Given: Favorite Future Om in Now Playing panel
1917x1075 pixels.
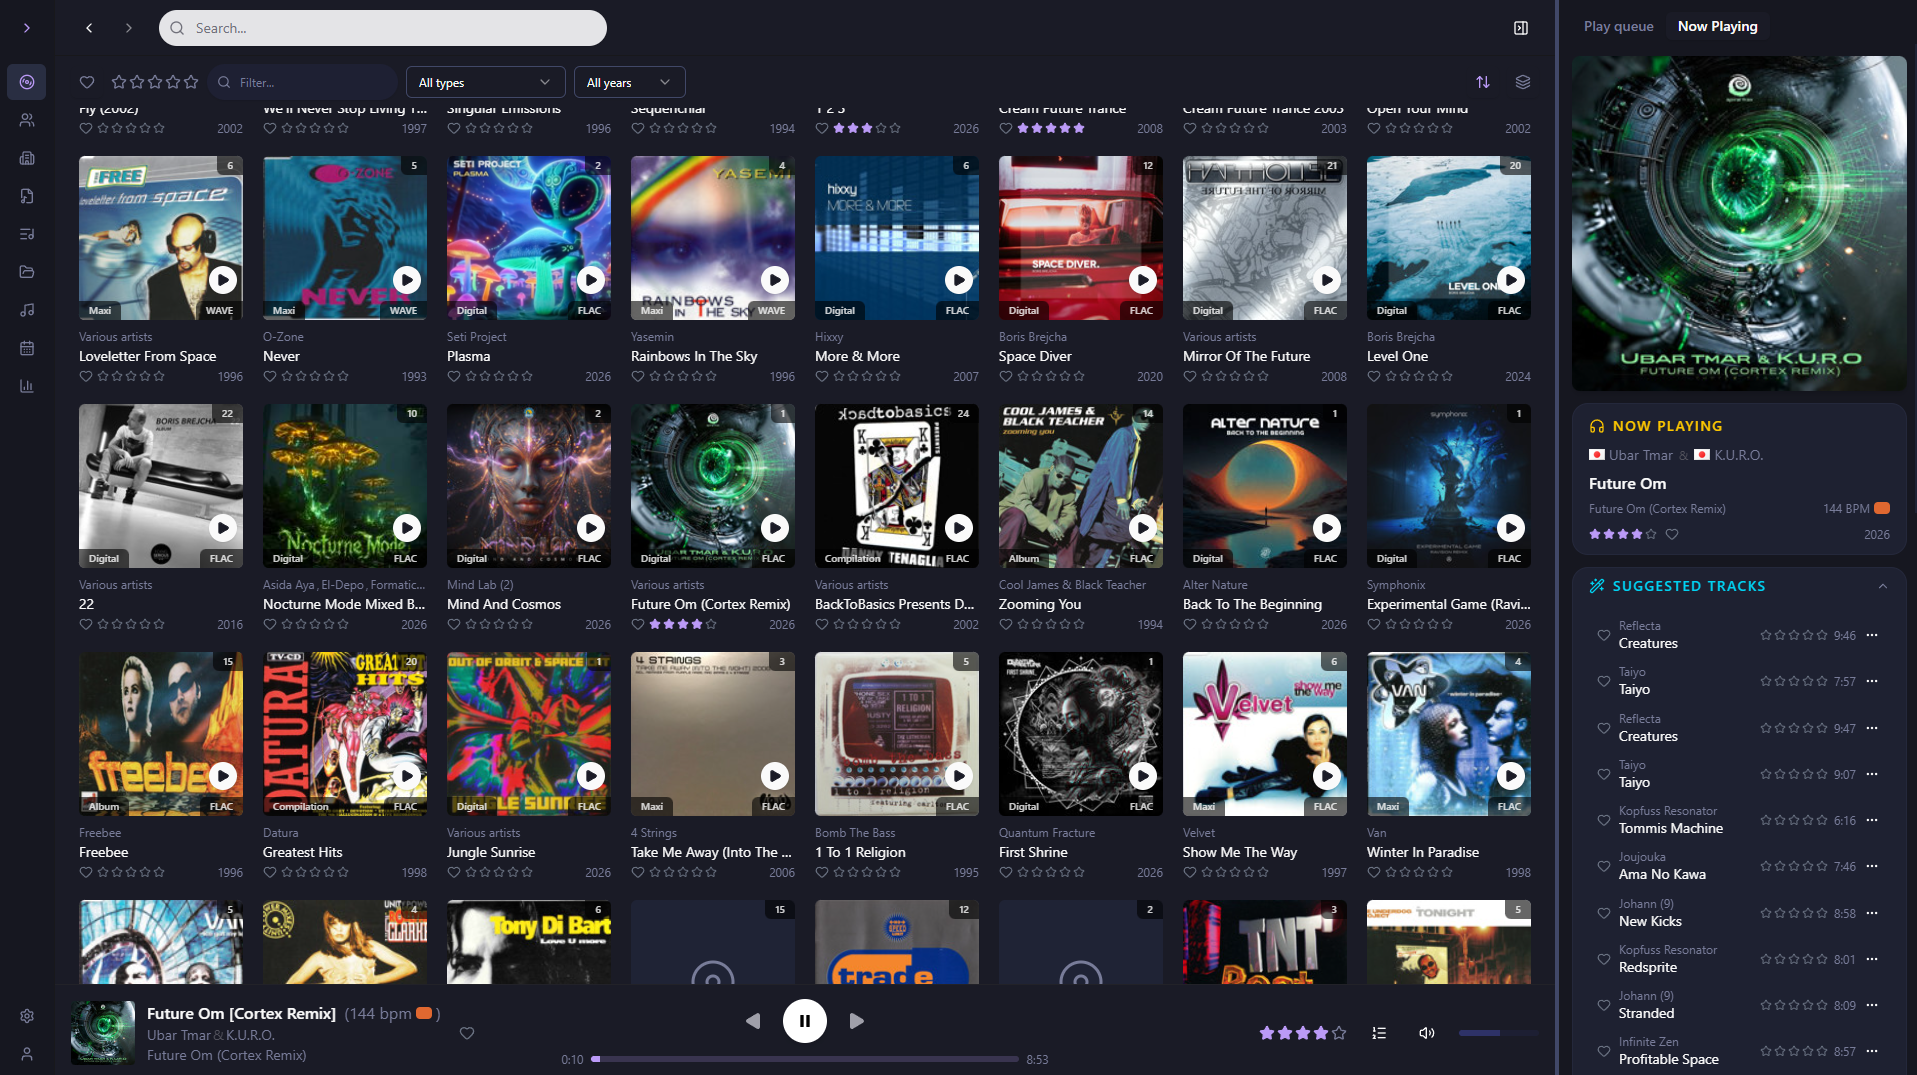Looking at the screenshot, I should point(1672,534).
